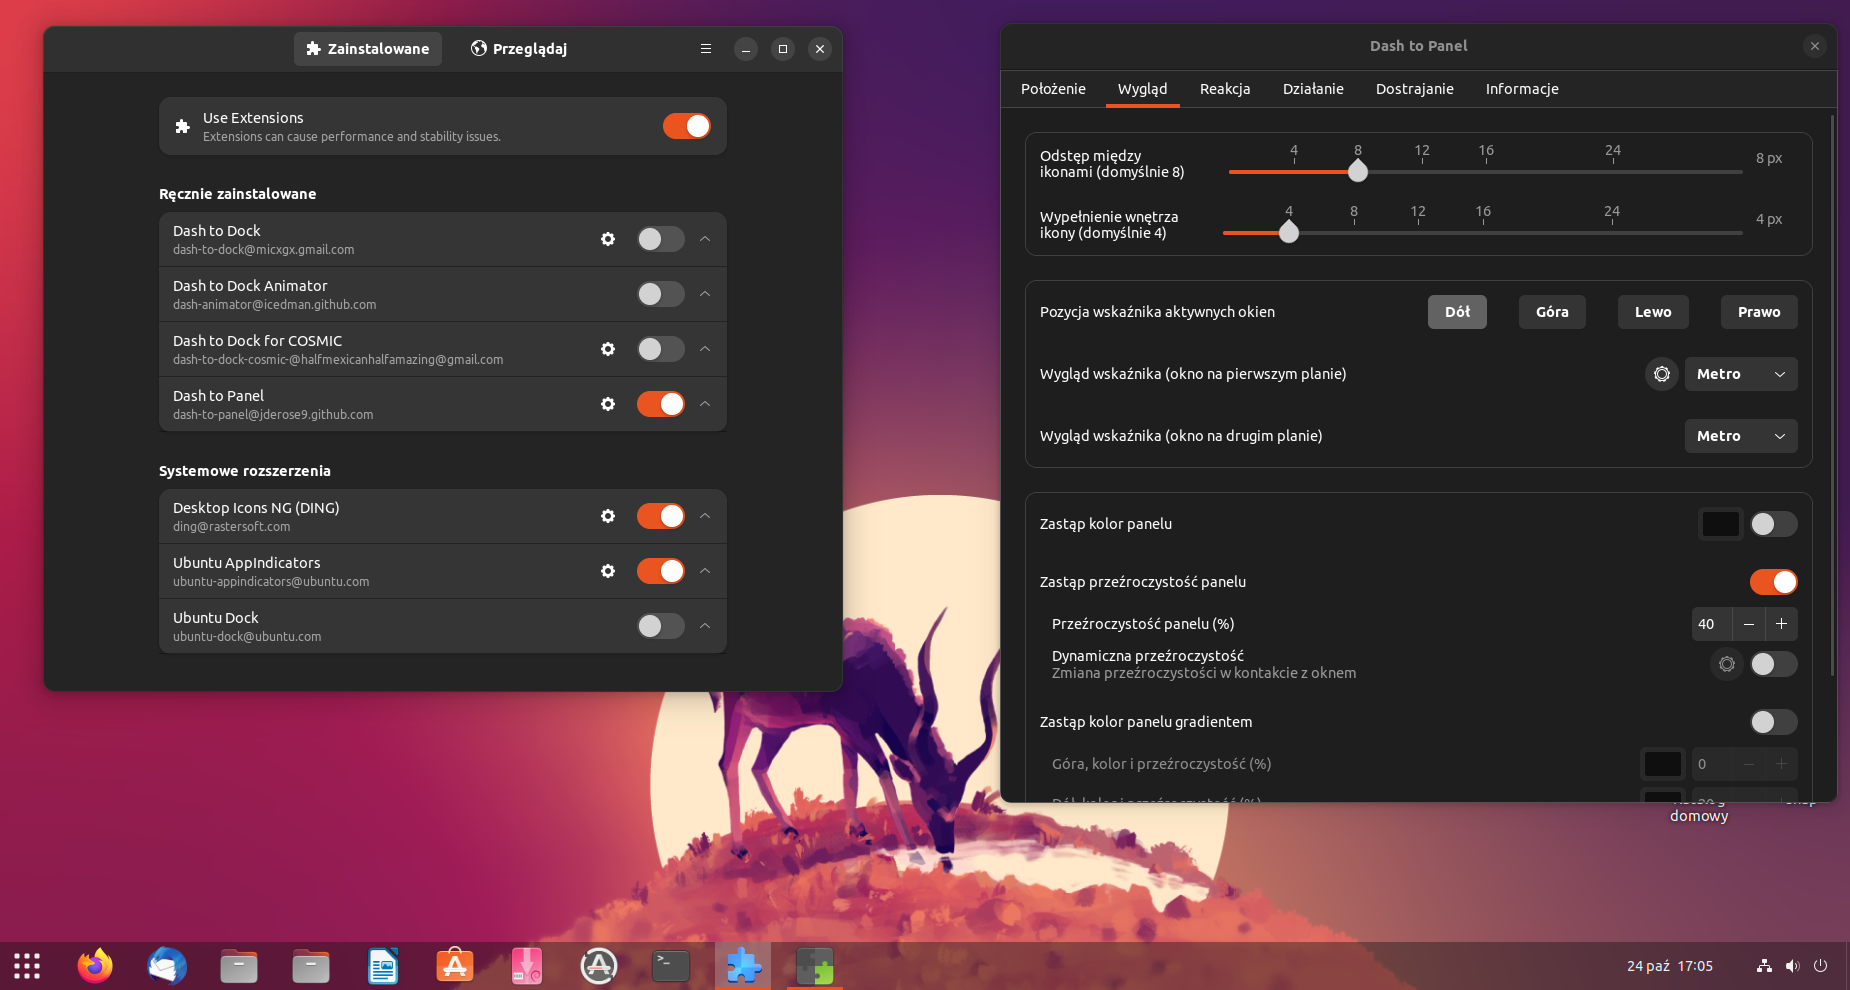This screenshot has height=990, width=1850.
Task: Open the Informacje tab
Action: (1522, 89)
